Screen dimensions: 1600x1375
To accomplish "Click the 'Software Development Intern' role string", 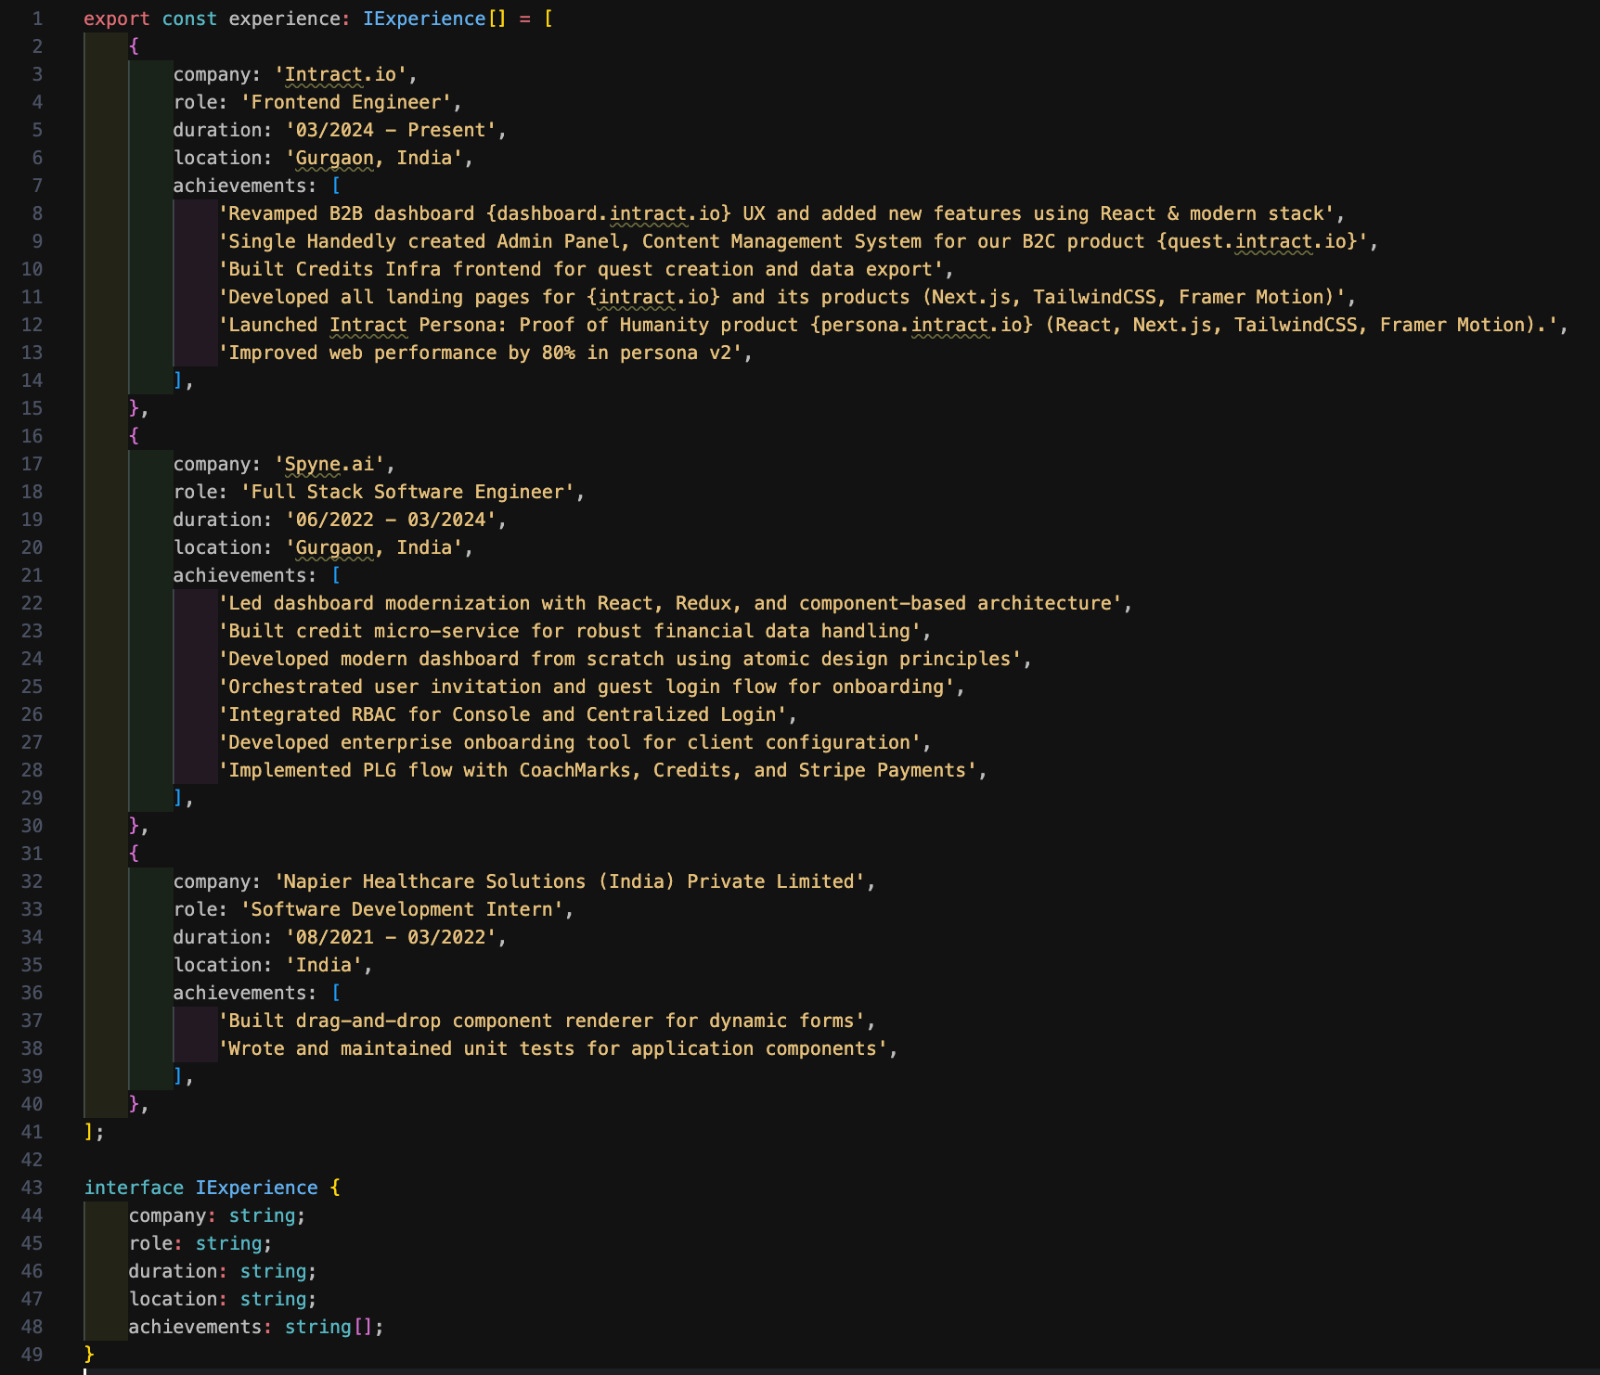I will 402,910.
